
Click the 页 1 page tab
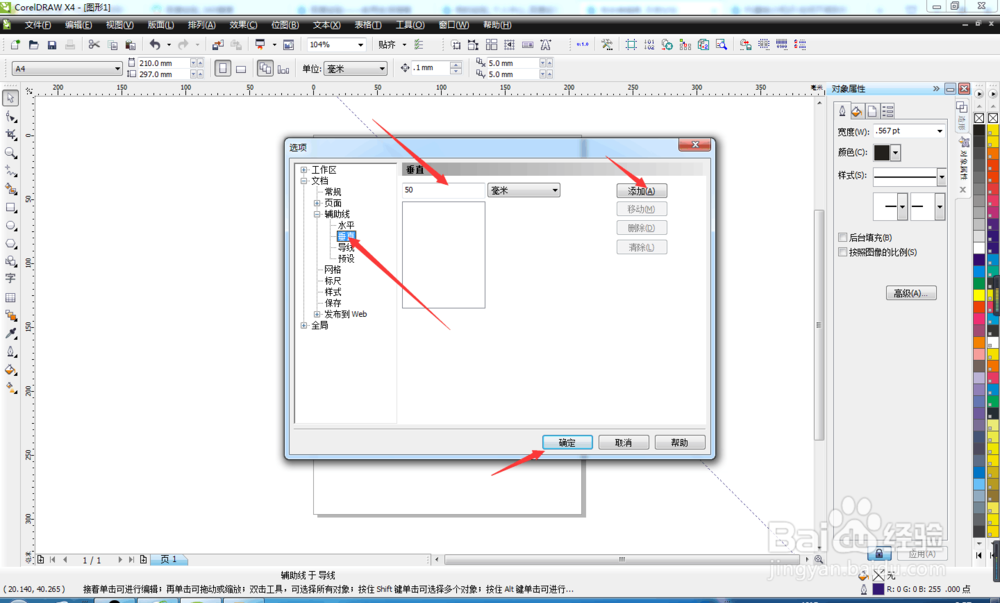coord(169,559)
